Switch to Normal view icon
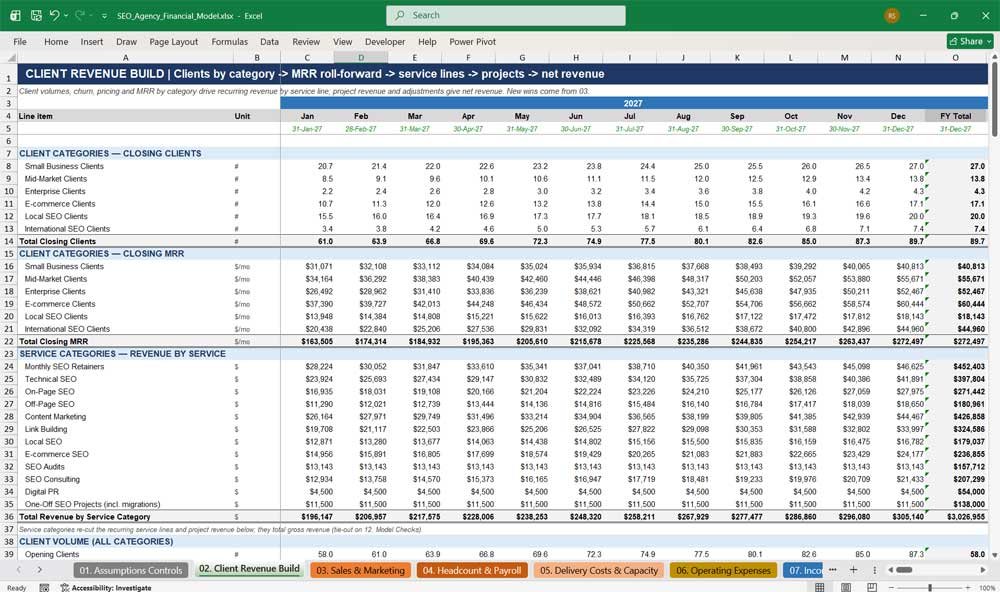This screenshot has height=592, width=1000. pyautogui.click(x=820, y=587)
